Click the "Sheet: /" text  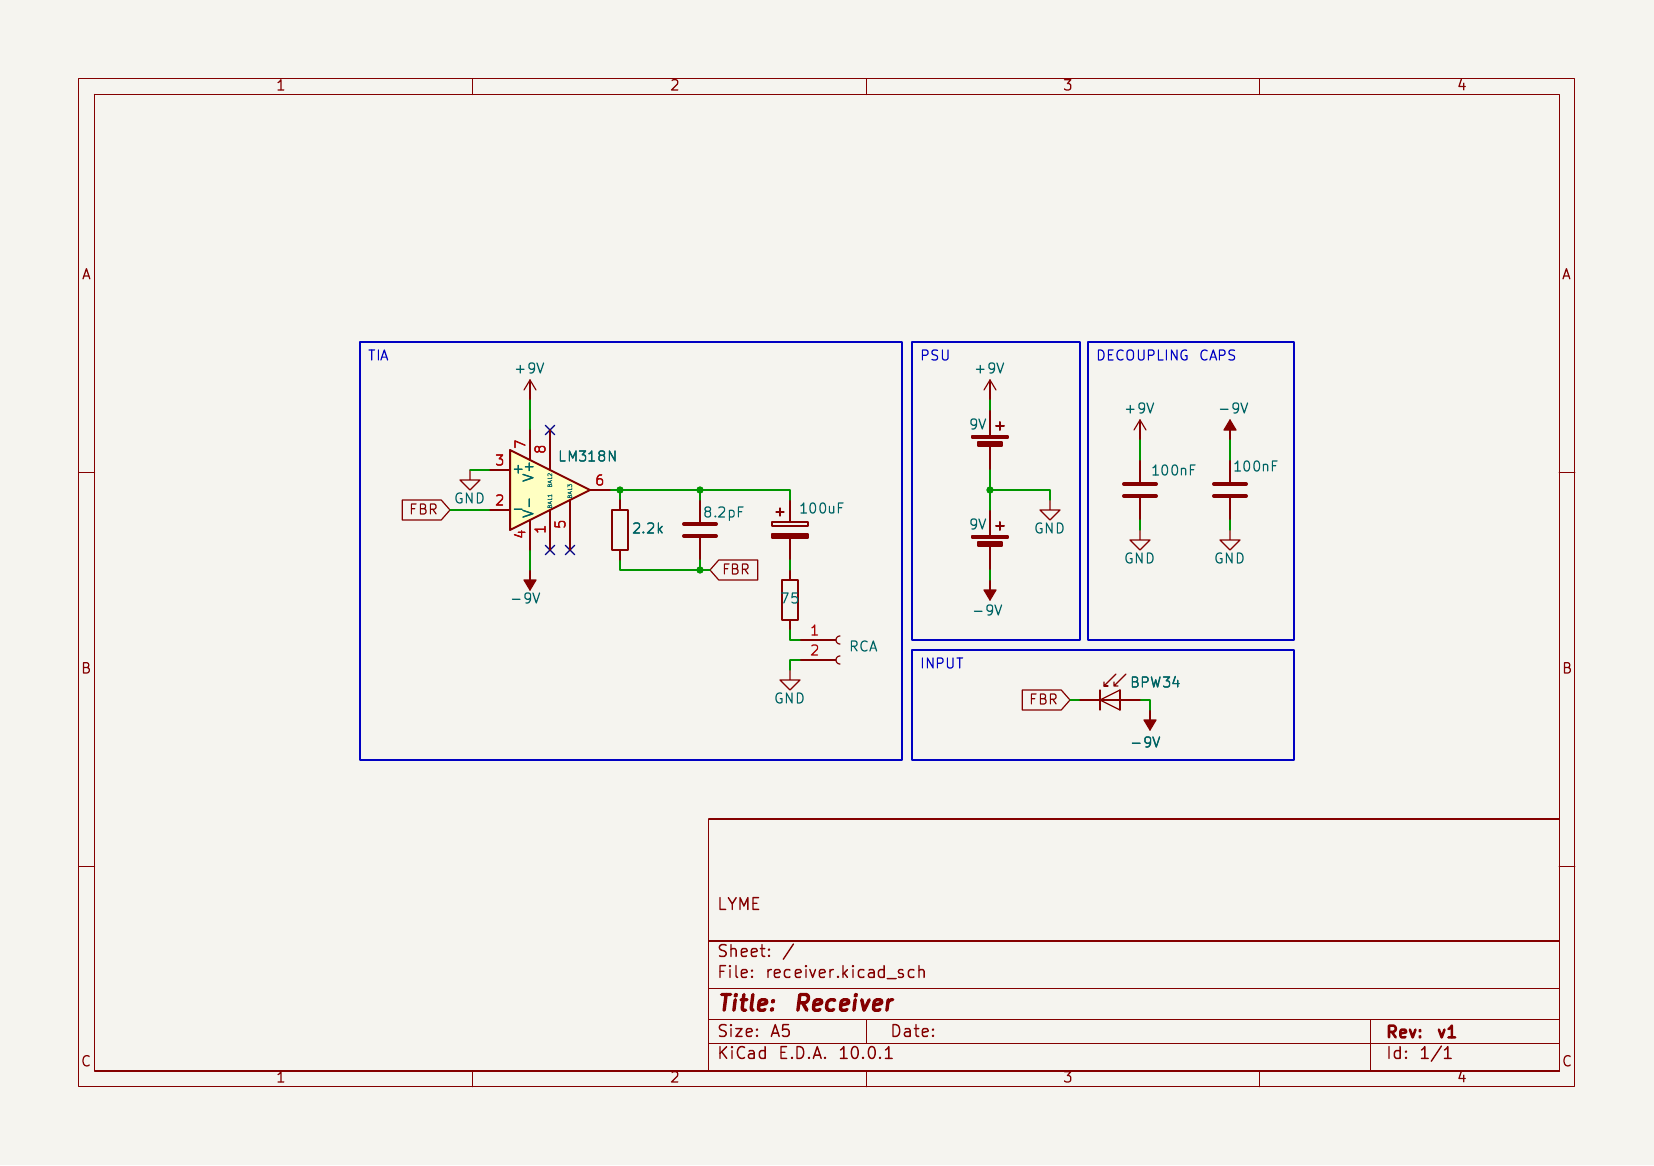pos(756,952)
